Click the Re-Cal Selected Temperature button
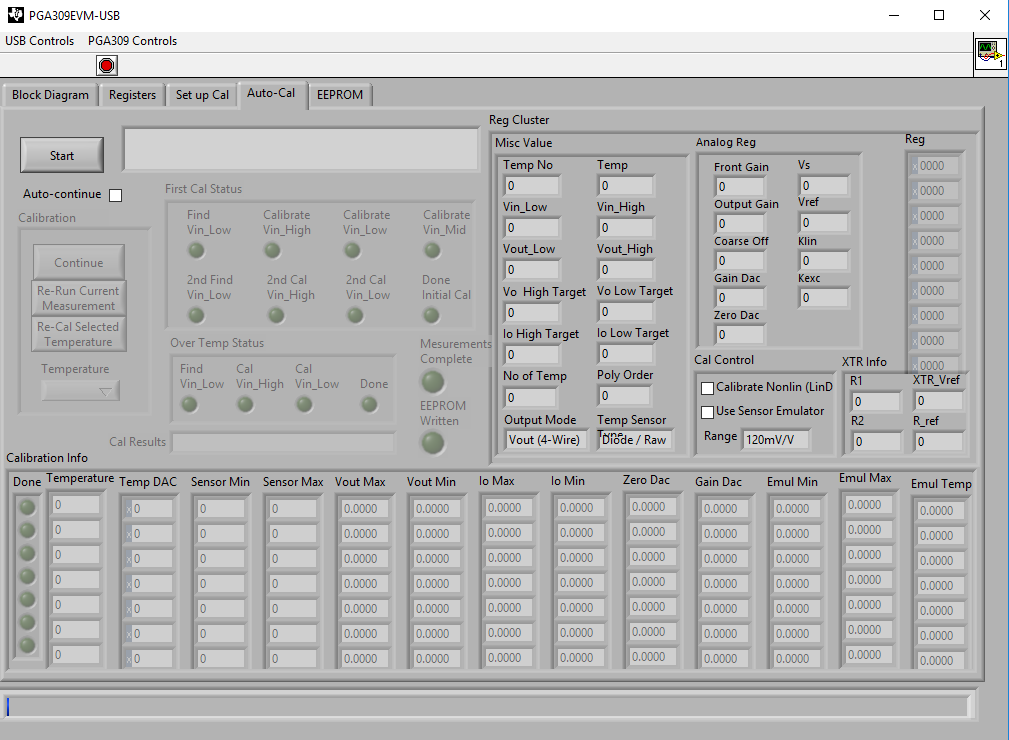The width and height of the screenshot is (1009, 740). [79, 334]
